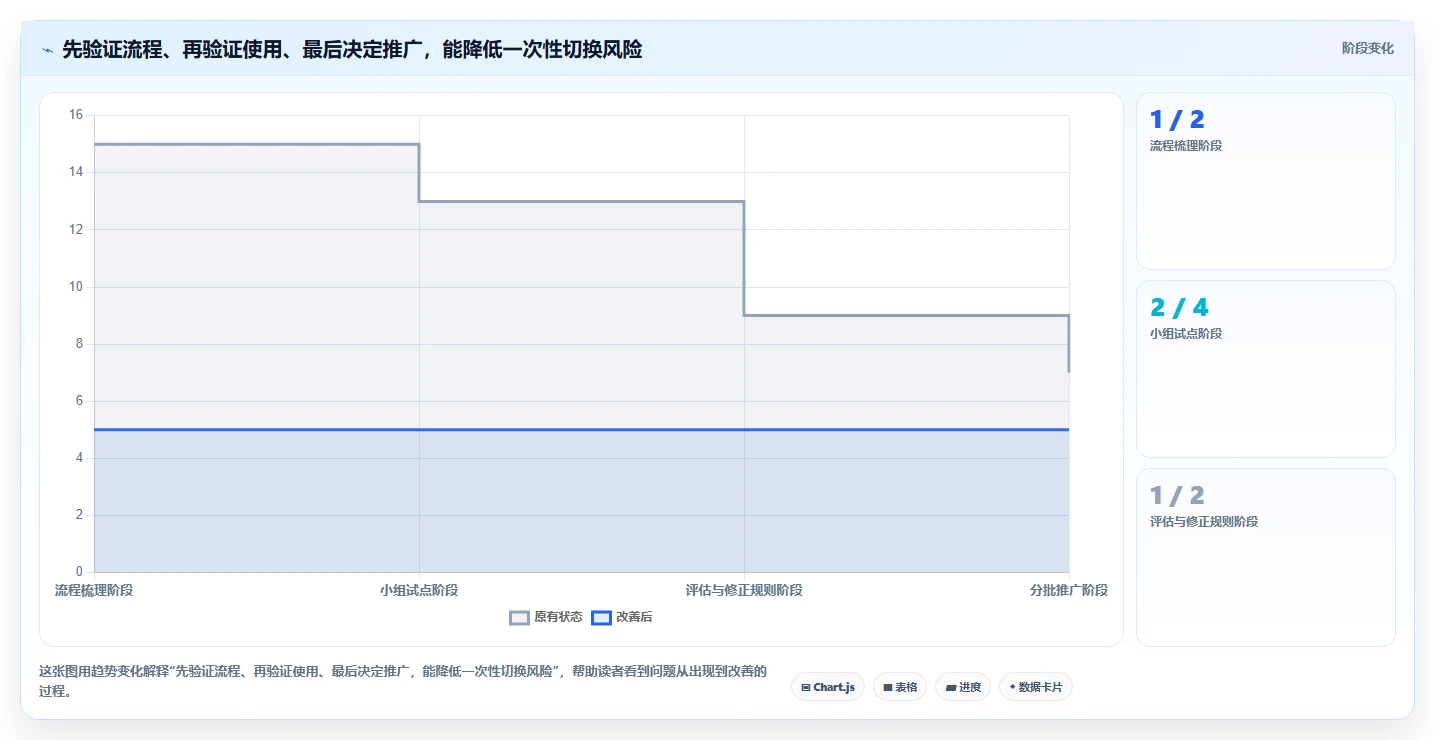Select the 数据卡片 tag chip
1435x740 pixels.
coord(1036,687)
